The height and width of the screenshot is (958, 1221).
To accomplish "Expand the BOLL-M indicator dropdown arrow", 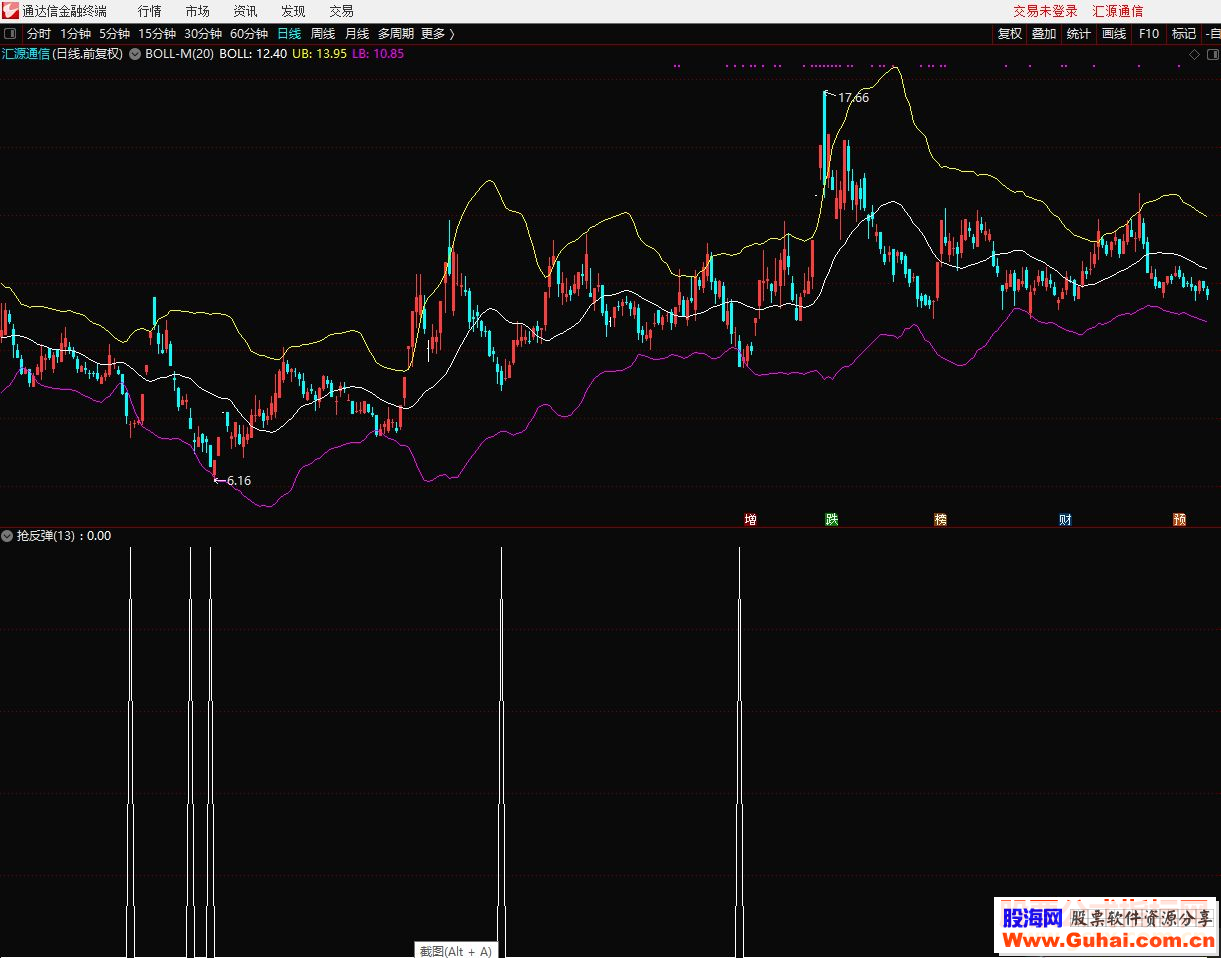I will (x=135, y=54).
